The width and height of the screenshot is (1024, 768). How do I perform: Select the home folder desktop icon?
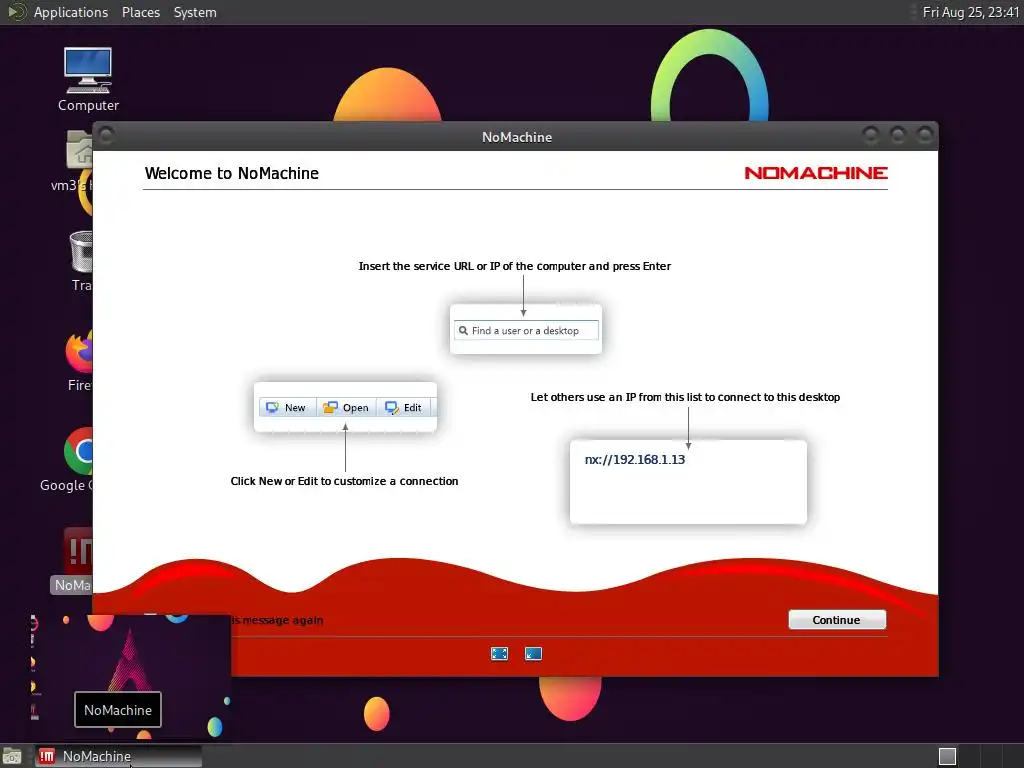pos(78,160)
